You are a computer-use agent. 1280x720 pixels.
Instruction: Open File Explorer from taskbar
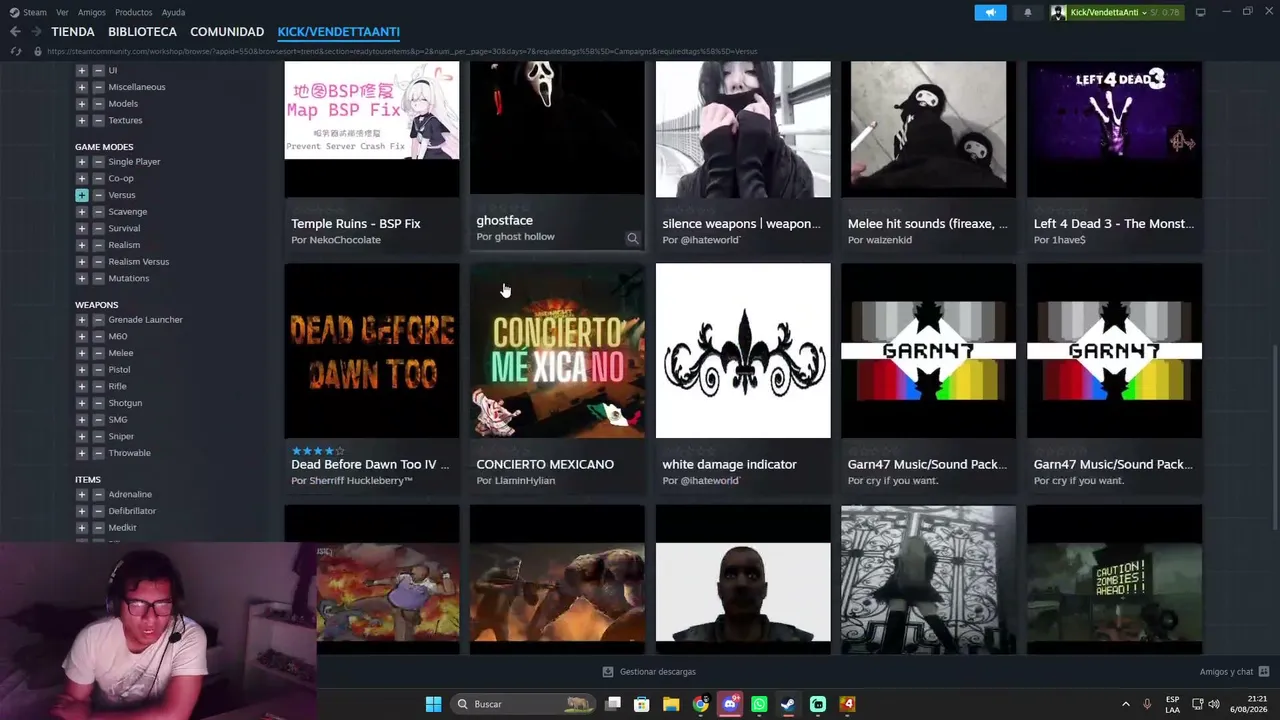click(671, 704)
